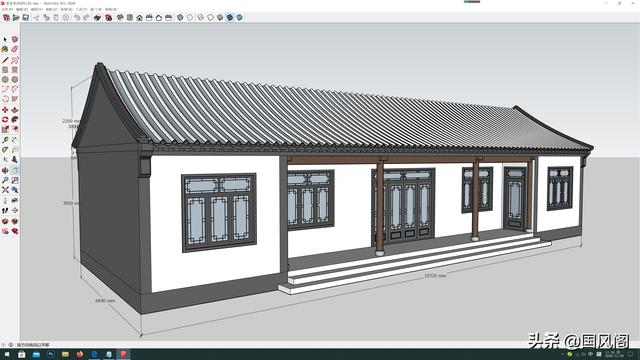640x360 pixels.
Task: Pick the Eraser tool in left toolbar
Action: pos(15,49)
